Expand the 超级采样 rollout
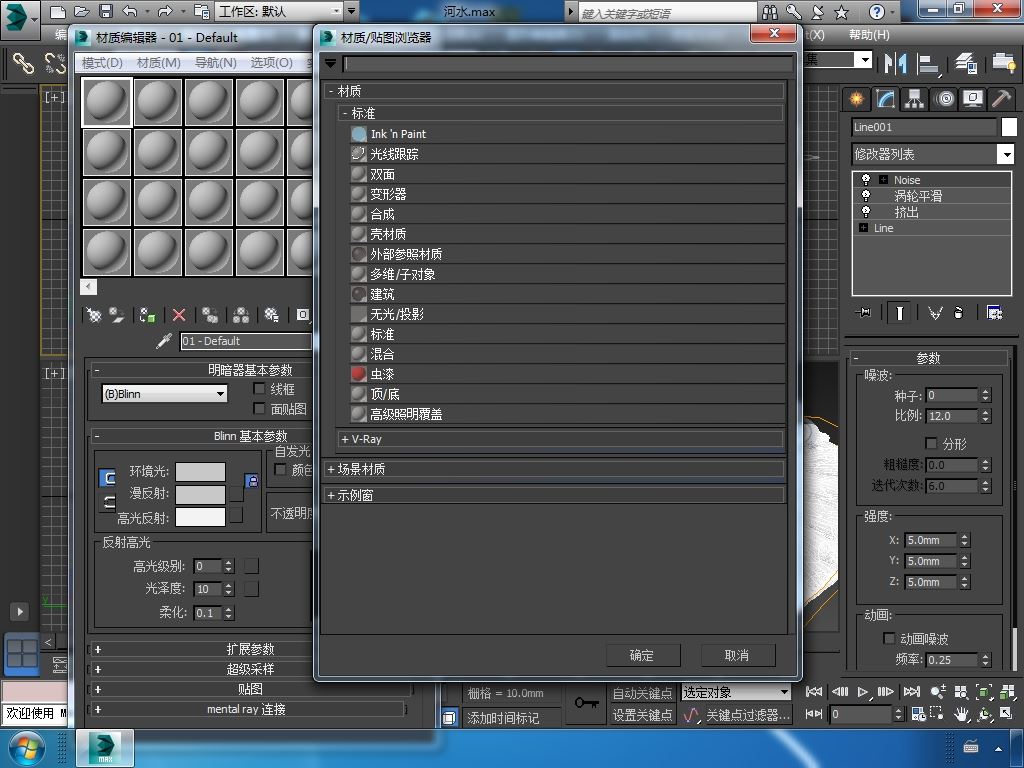This screenshot has width=1024, height=768. 249,669
